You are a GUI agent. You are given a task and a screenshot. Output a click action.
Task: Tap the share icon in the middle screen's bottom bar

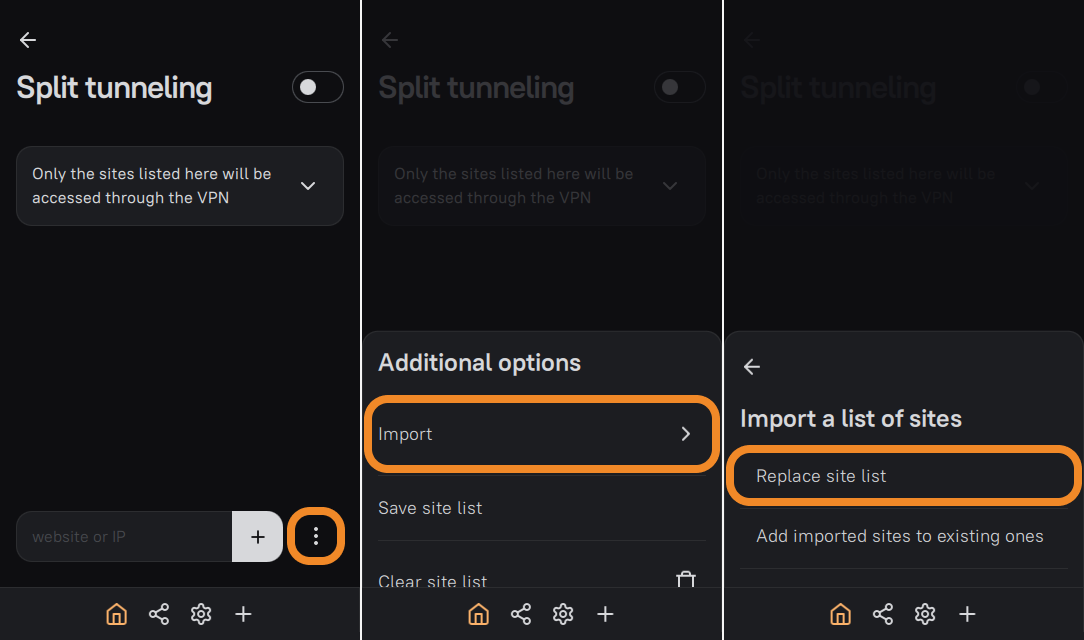521,614
